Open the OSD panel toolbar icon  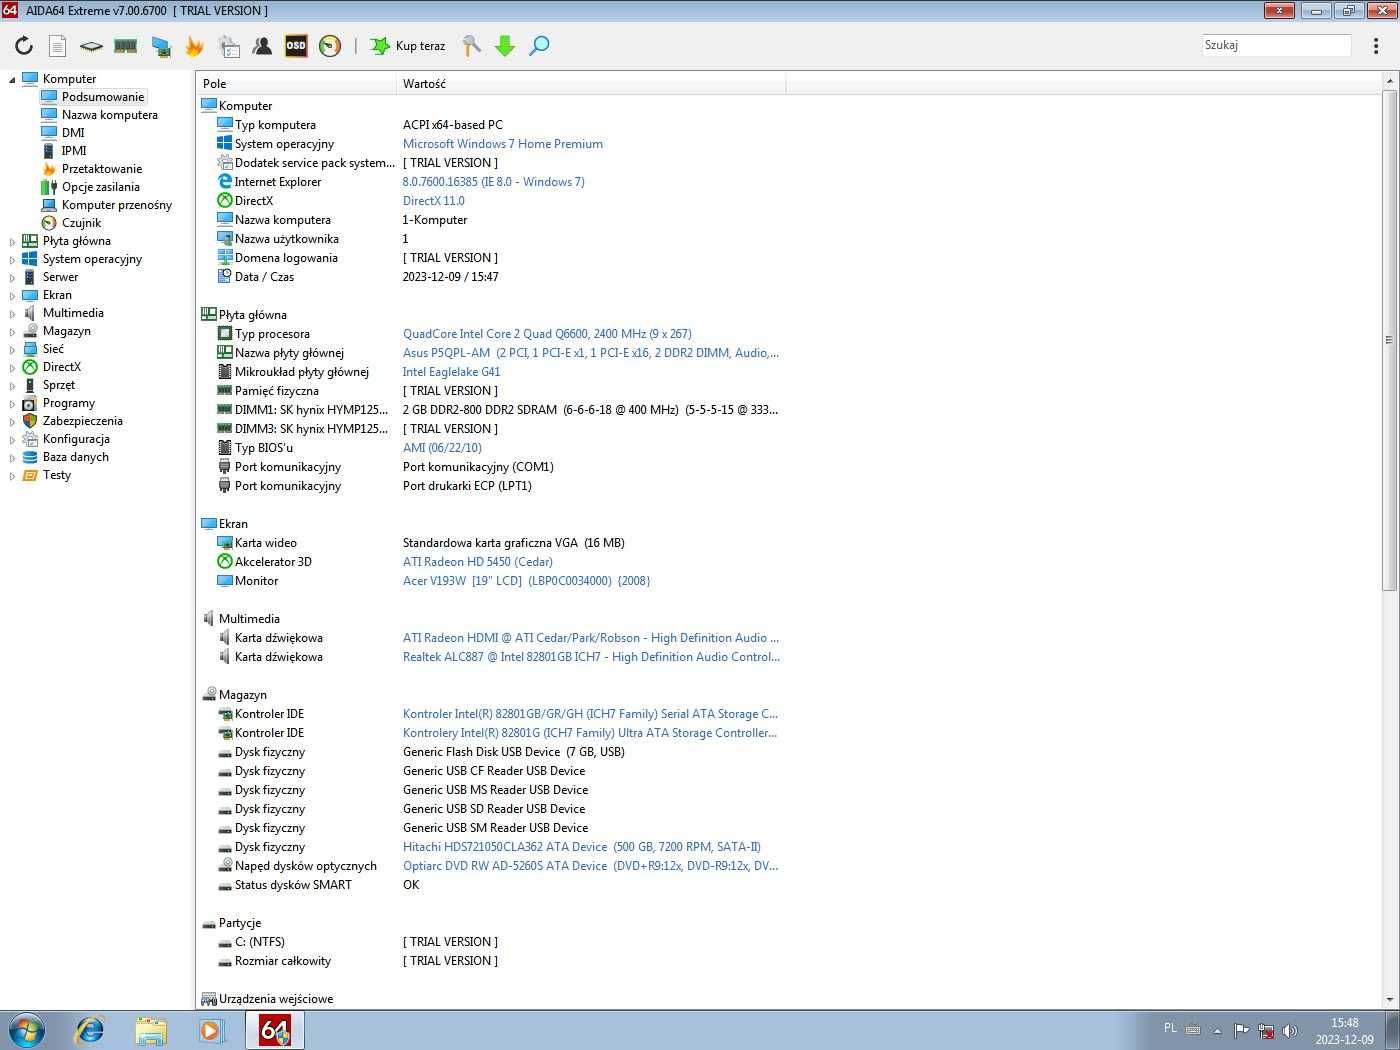296,46
